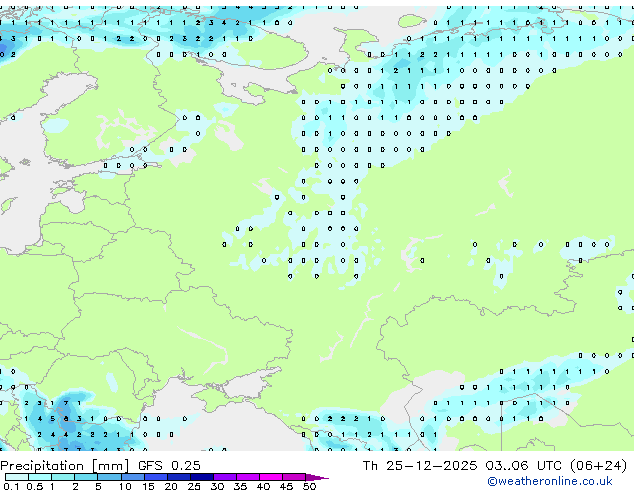Select the 25–30 mm legend swatch

tap(202, 477)
